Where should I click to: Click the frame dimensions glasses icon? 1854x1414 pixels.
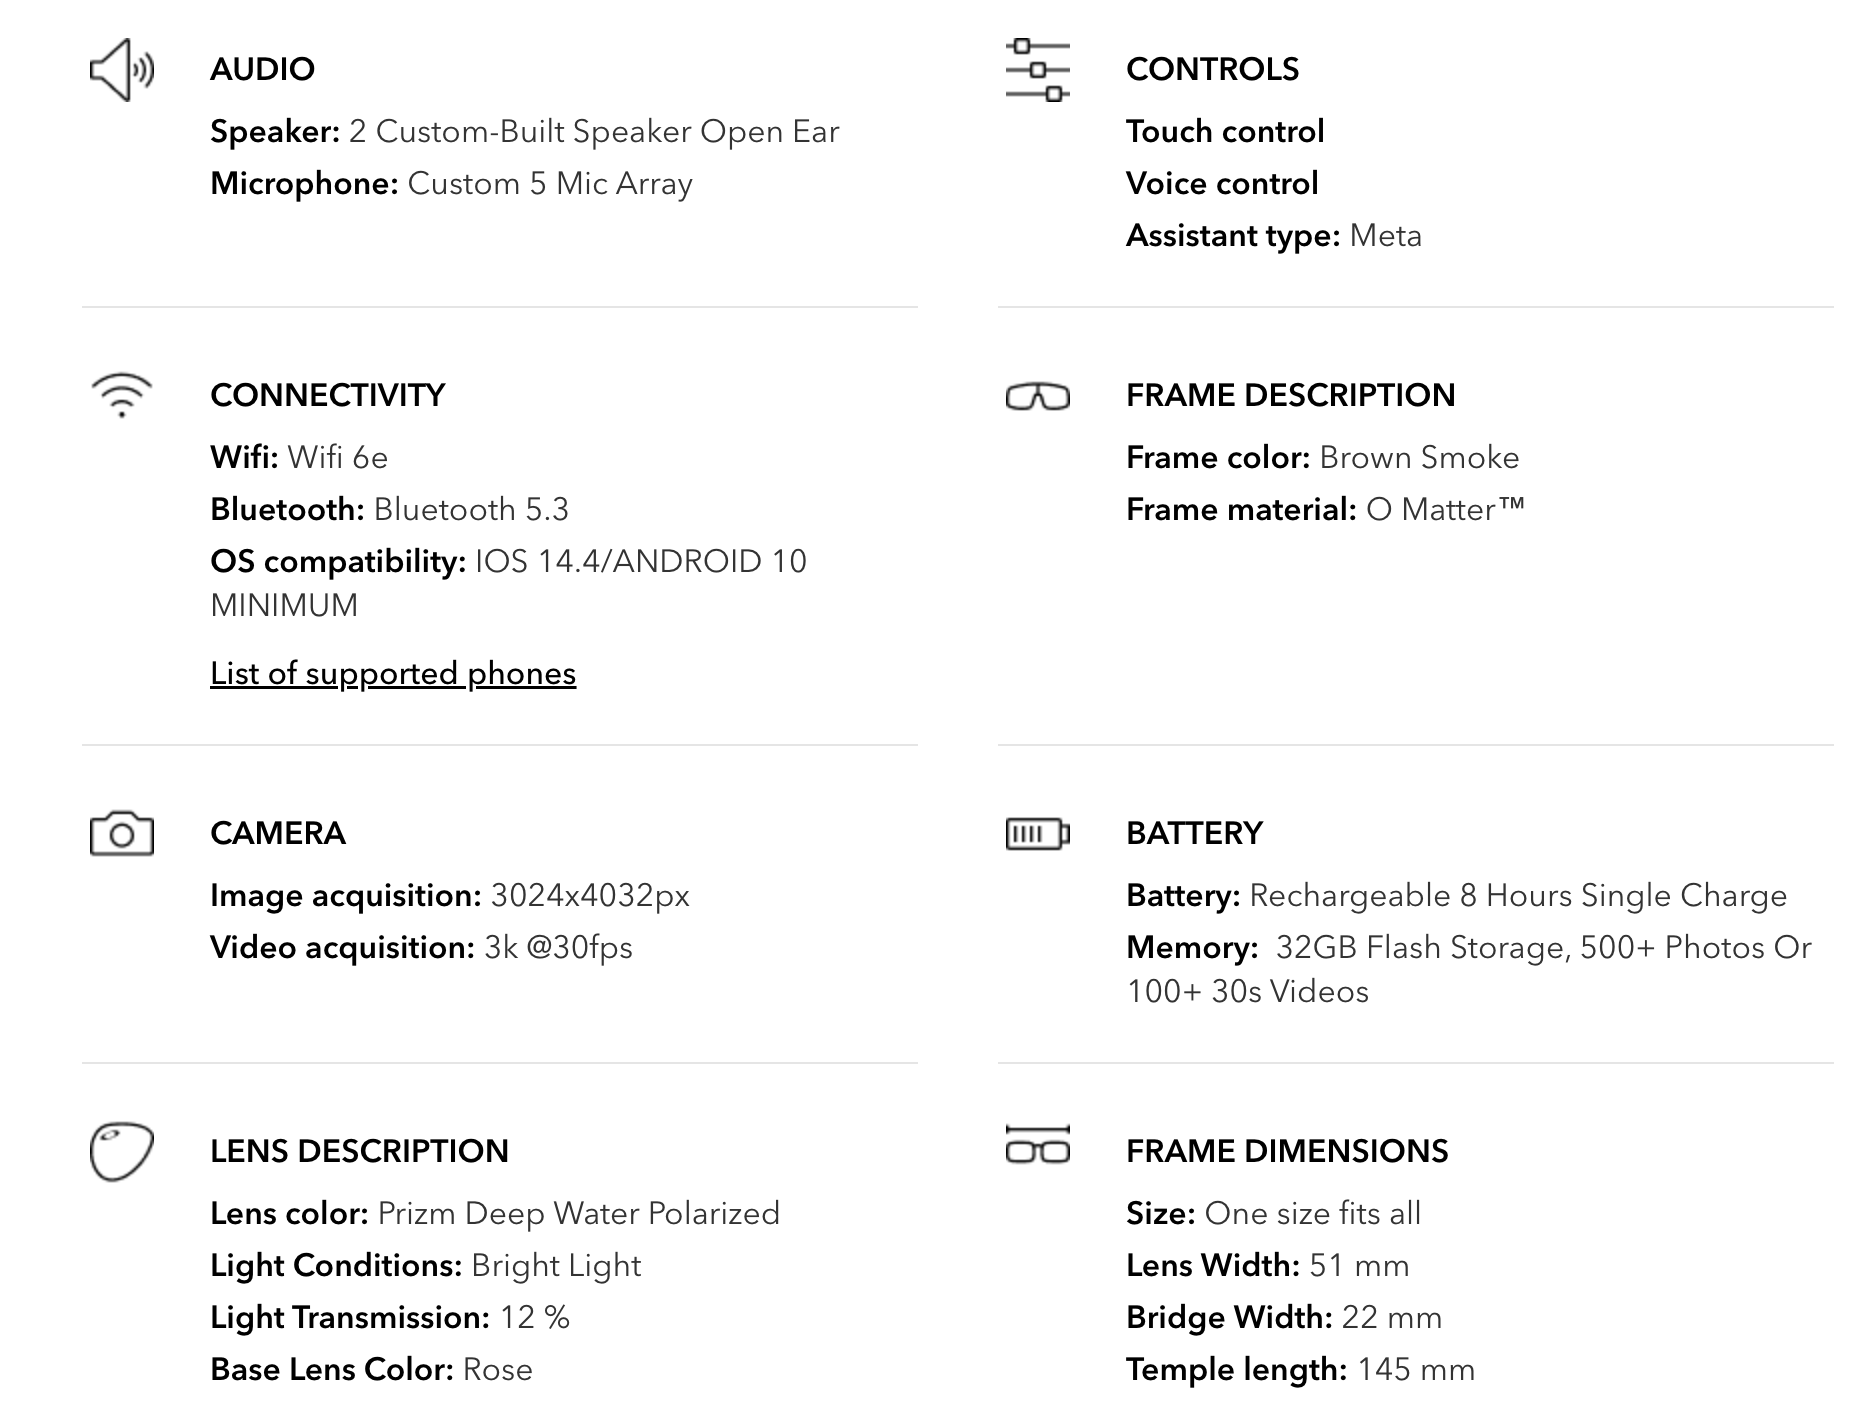pyautogui.click(x=1037, y=1146)
